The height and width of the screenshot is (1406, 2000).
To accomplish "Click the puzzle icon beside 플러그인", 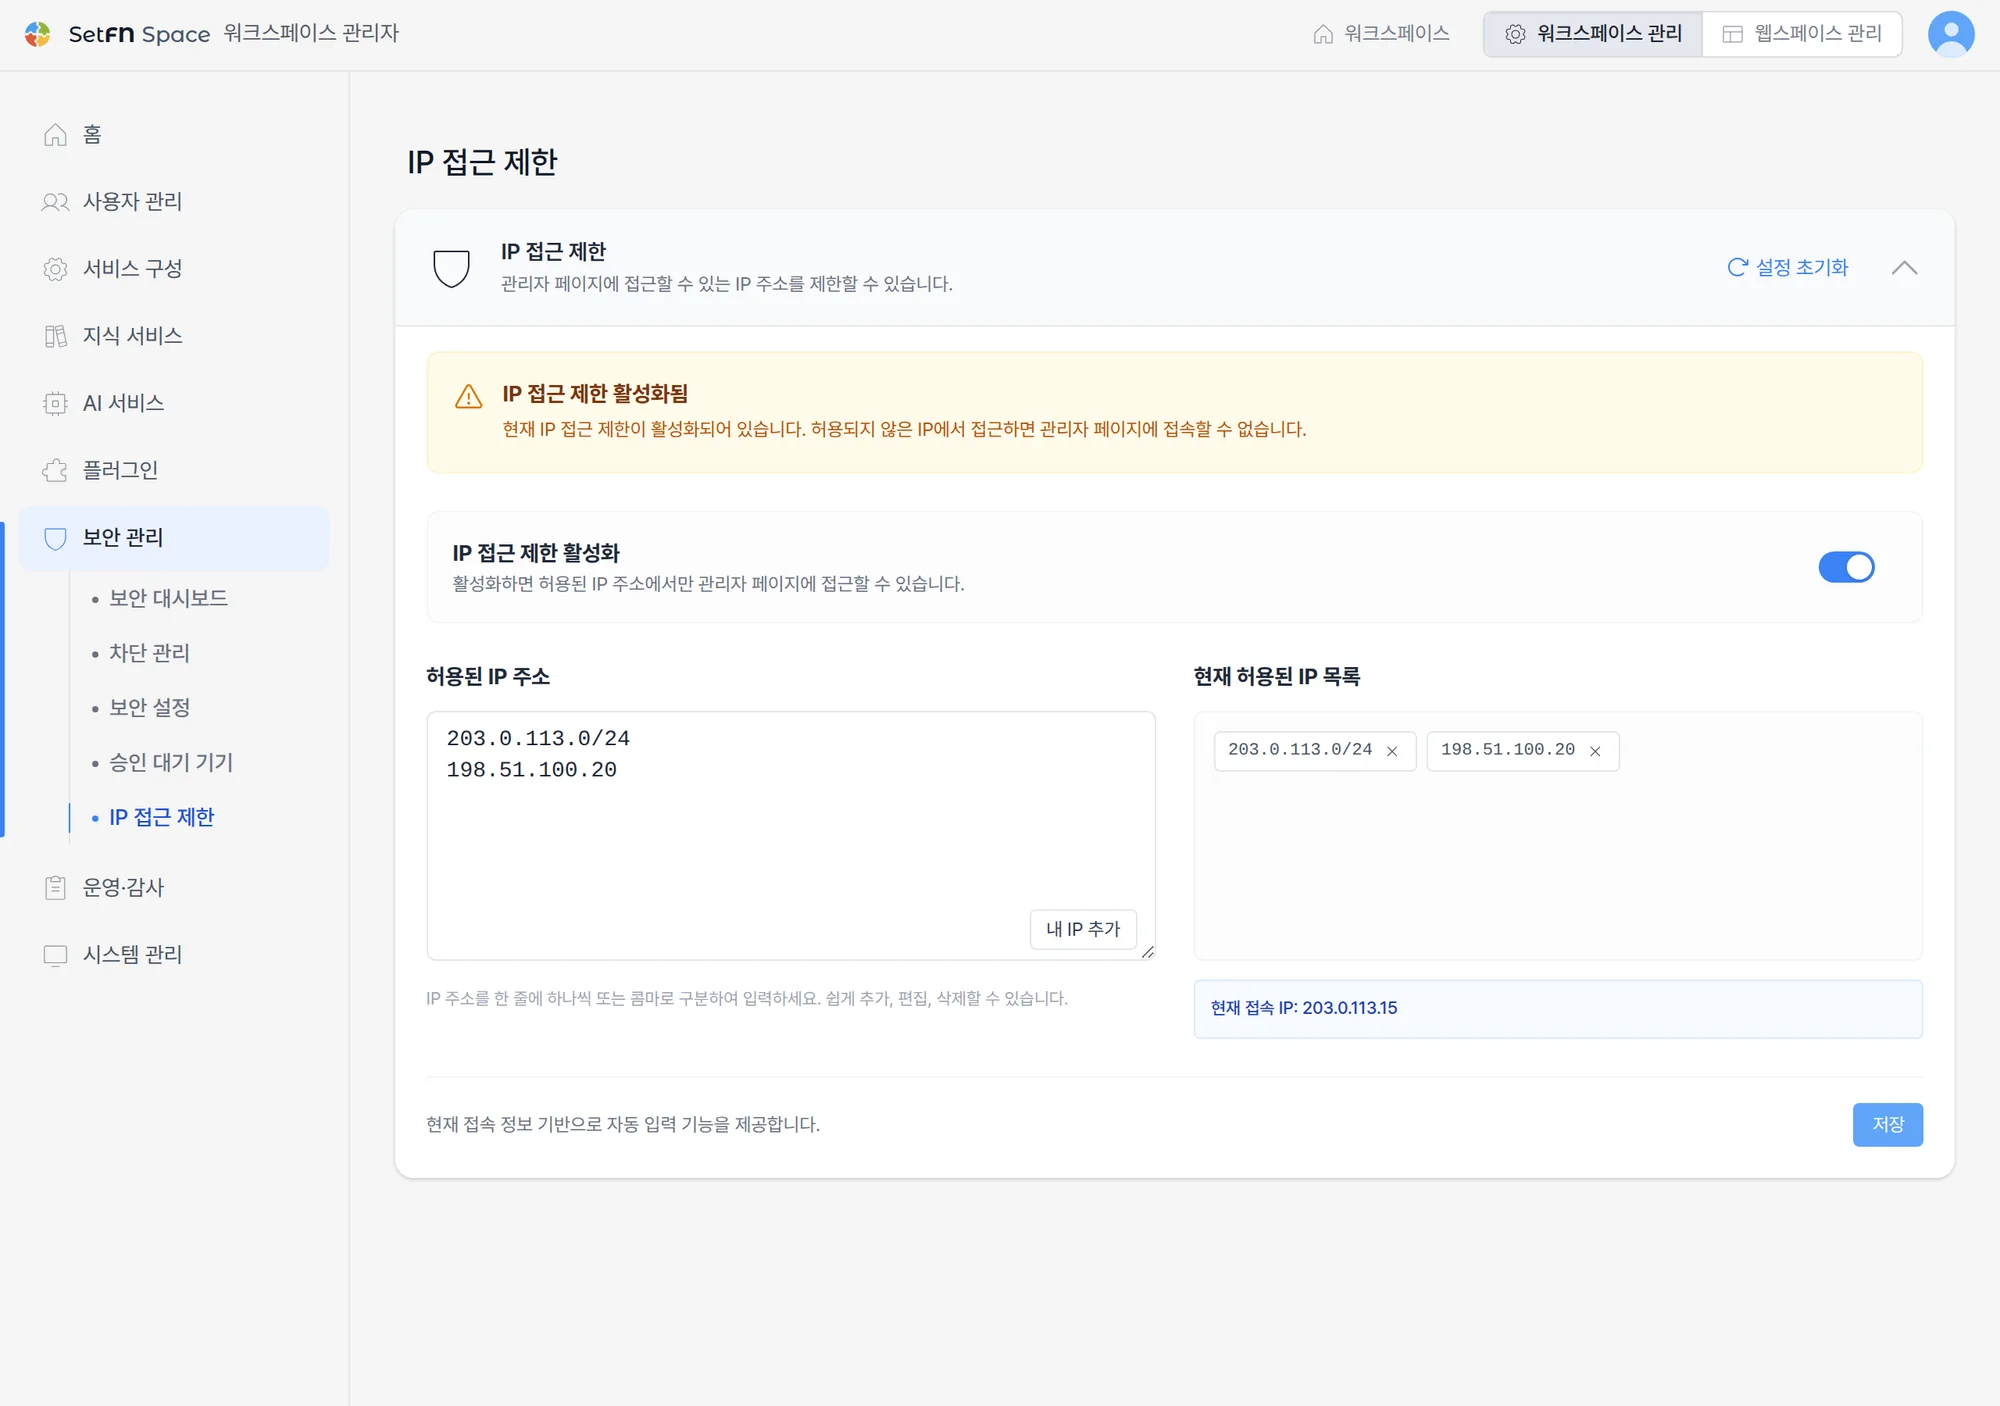I will (56, 470).
